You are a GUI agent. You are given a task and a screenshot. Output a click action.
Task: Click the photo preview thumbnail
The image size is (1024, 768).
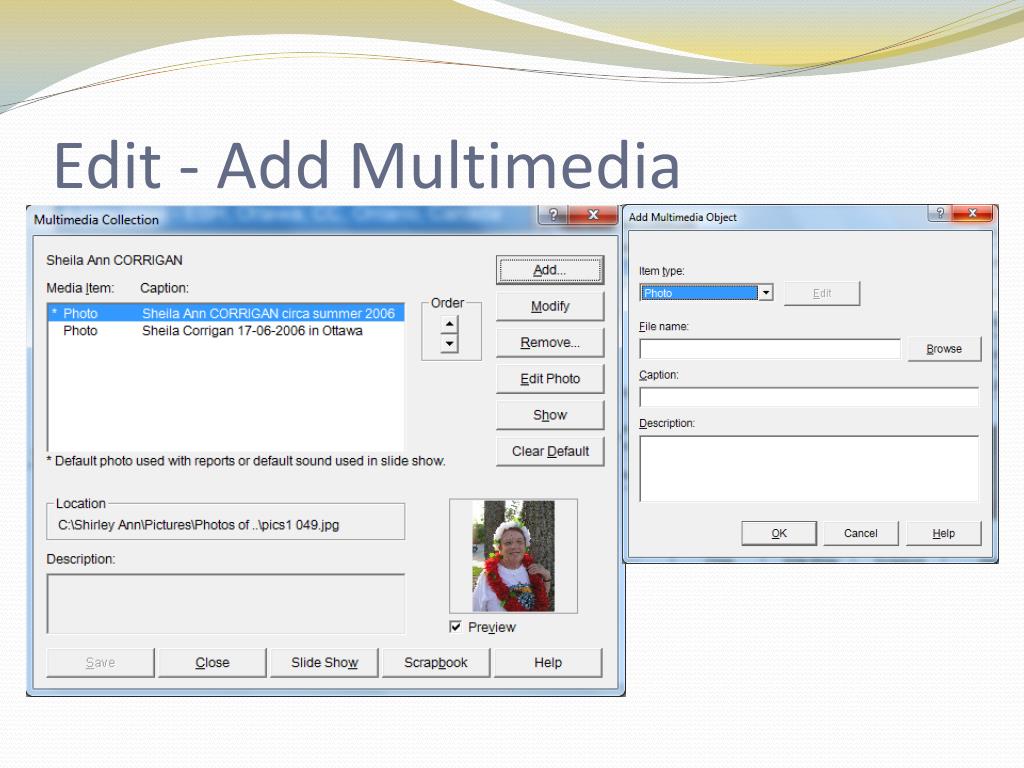point(513,556)
